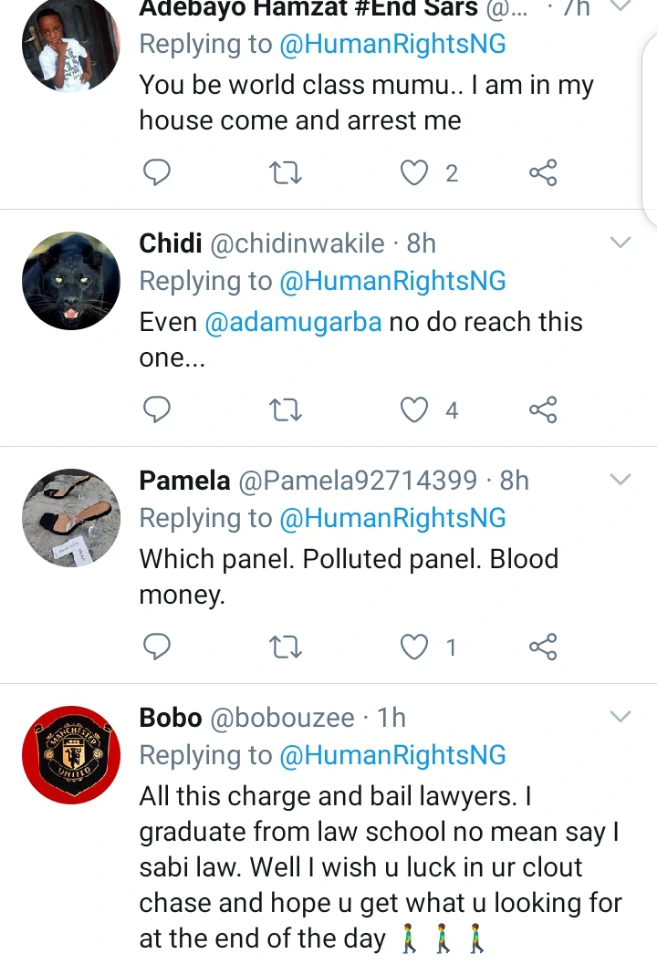This screenshot has height=967, width=657.
Task: Share Pamela's tweet
Action: [x=542, y=647]
